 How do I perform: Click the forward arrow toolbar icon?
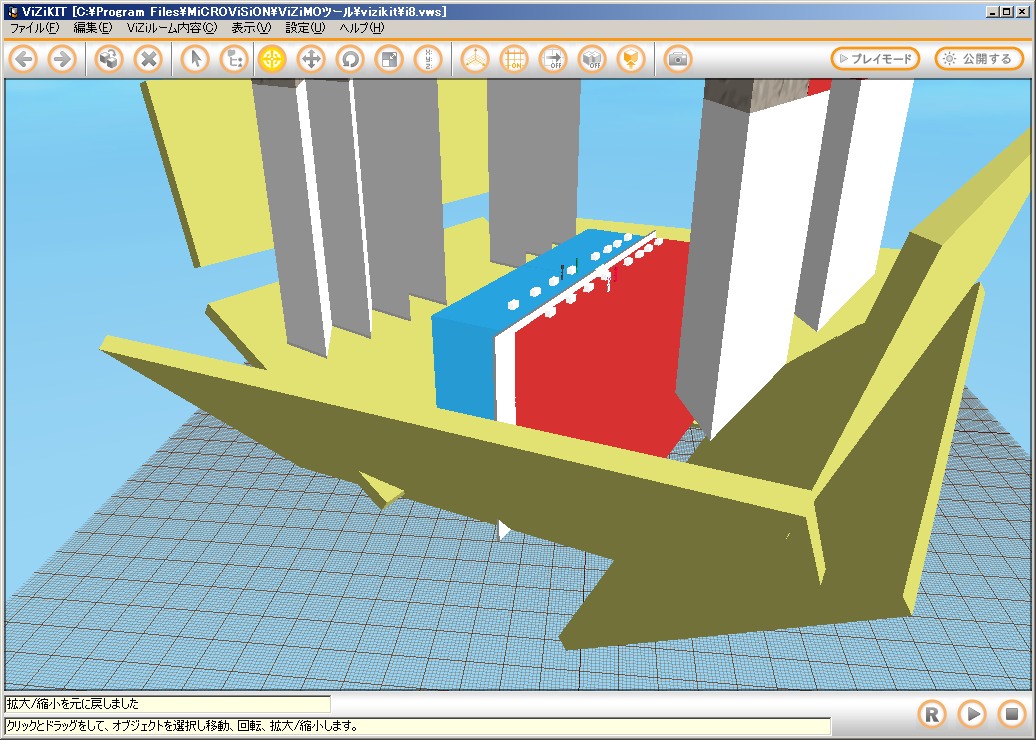[62, 59]
